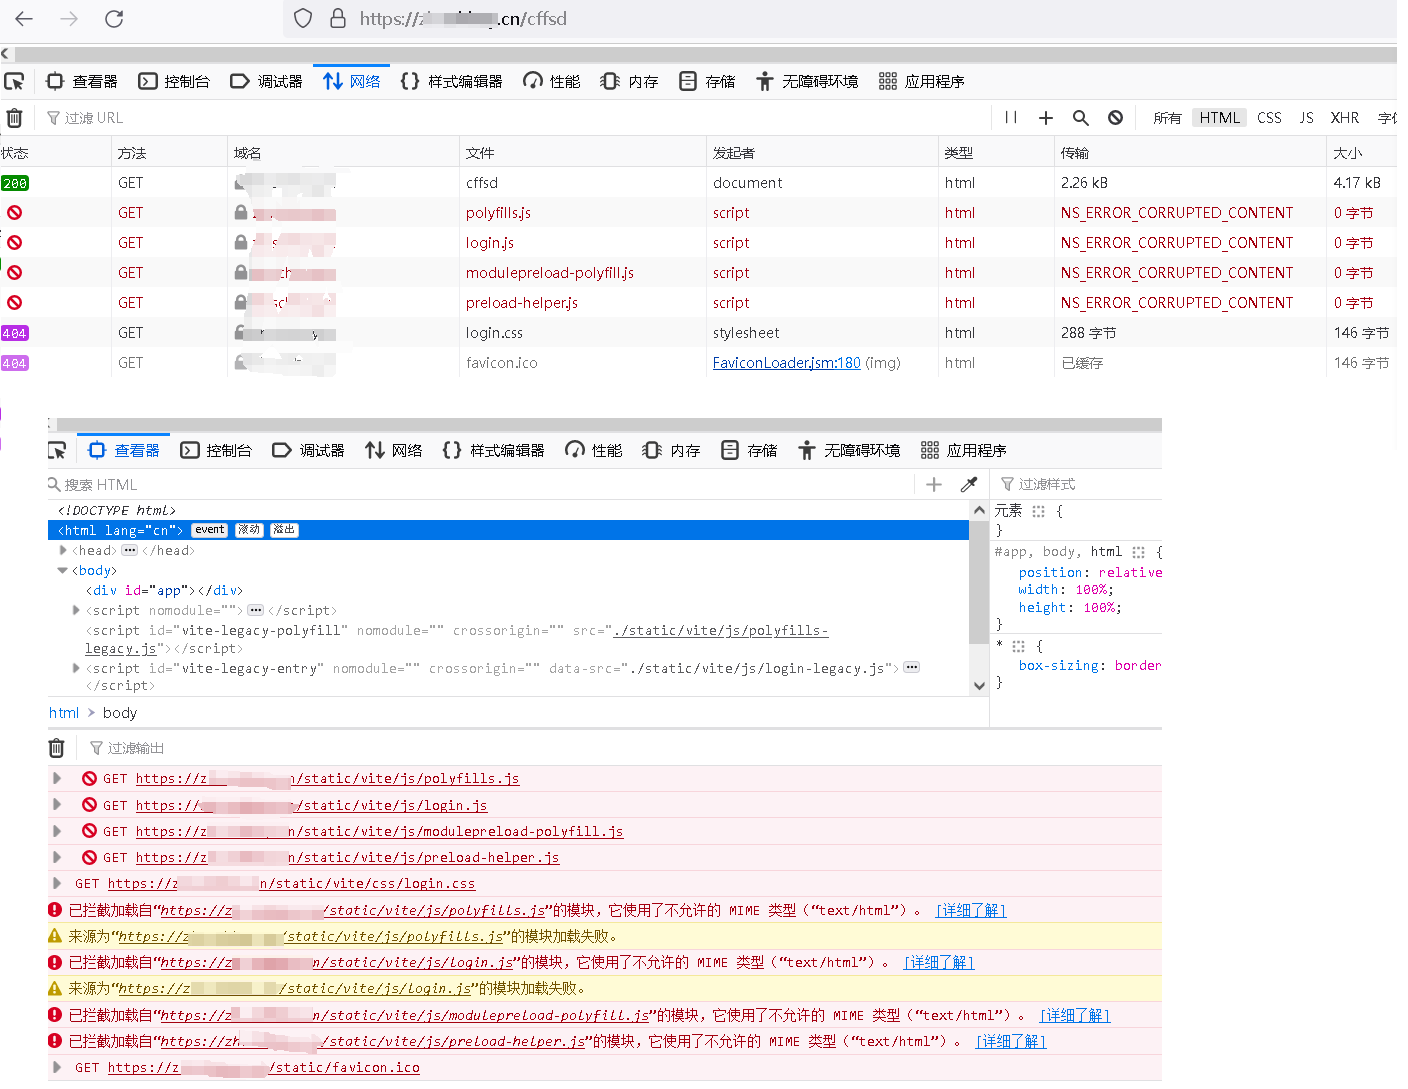
Task: Click 200 status badge of cffsd
Action: (15, 183)
